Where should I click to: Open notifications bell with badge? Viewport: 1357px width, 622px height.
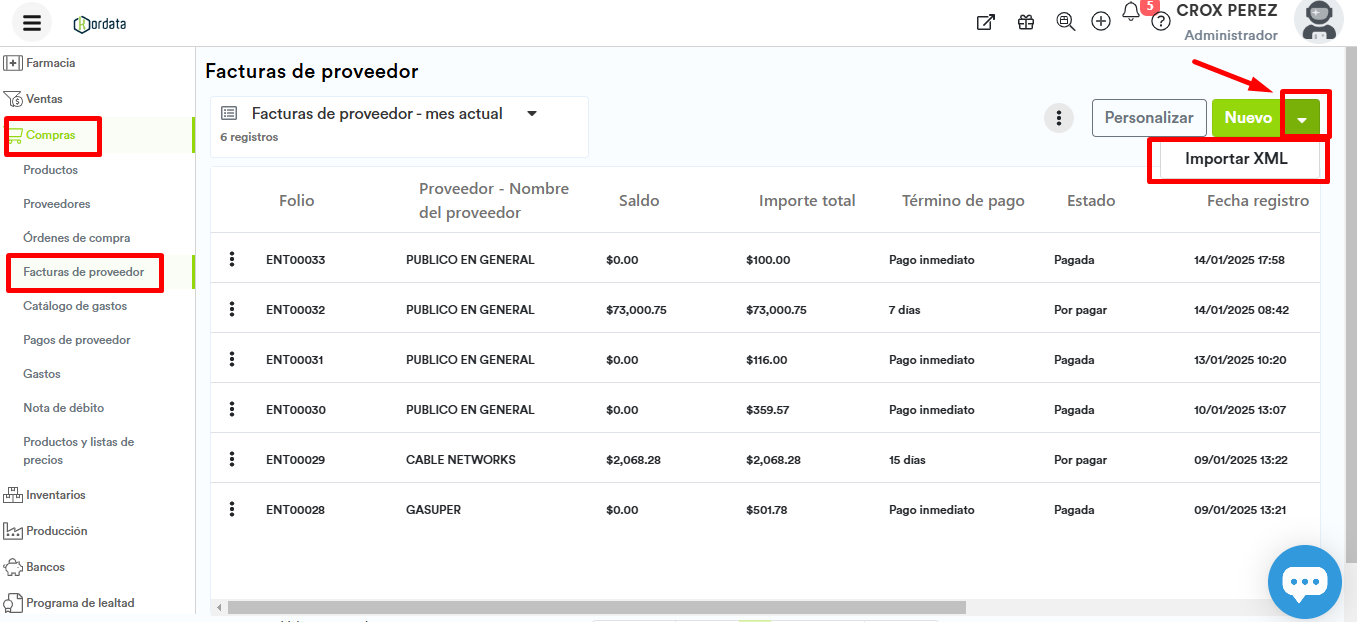(x=1131, y=13)
